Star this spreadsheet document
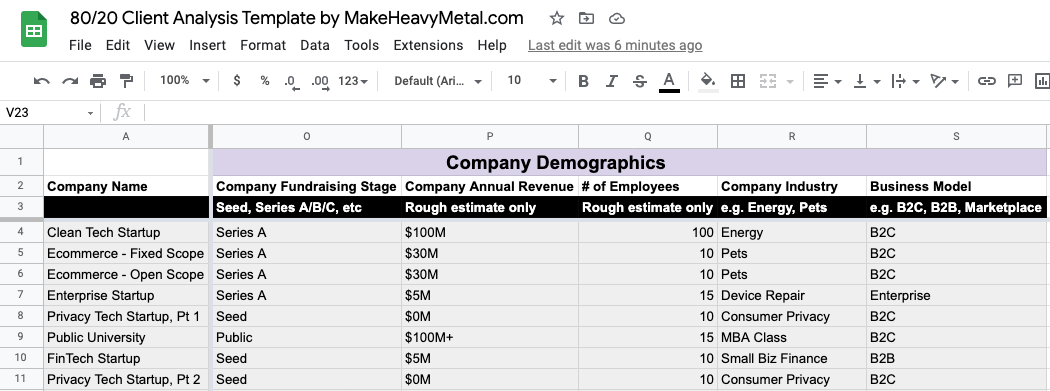 click(556, 19)
